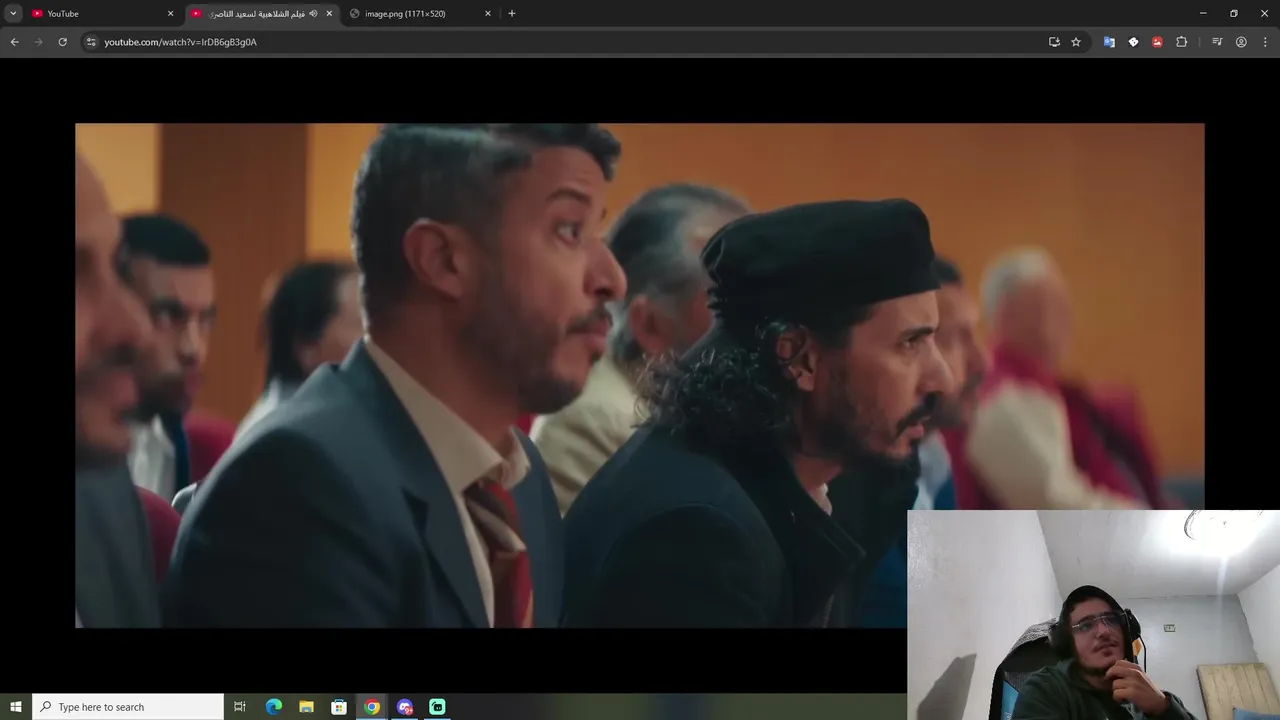
Task: Open the media controls music icon
Action: [1217, 42]
